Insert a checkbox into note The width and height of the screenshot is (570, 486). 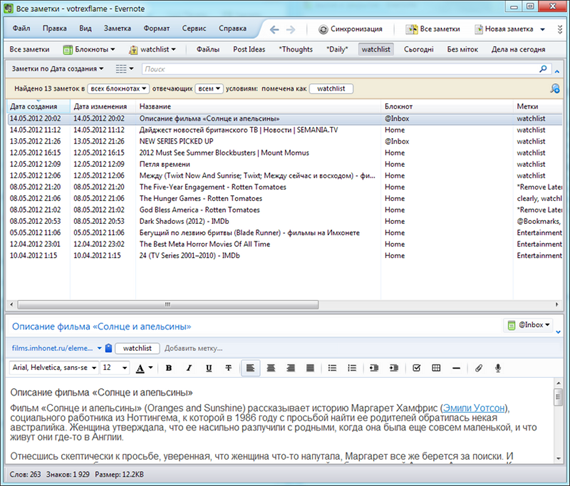[x=417, y=368]
